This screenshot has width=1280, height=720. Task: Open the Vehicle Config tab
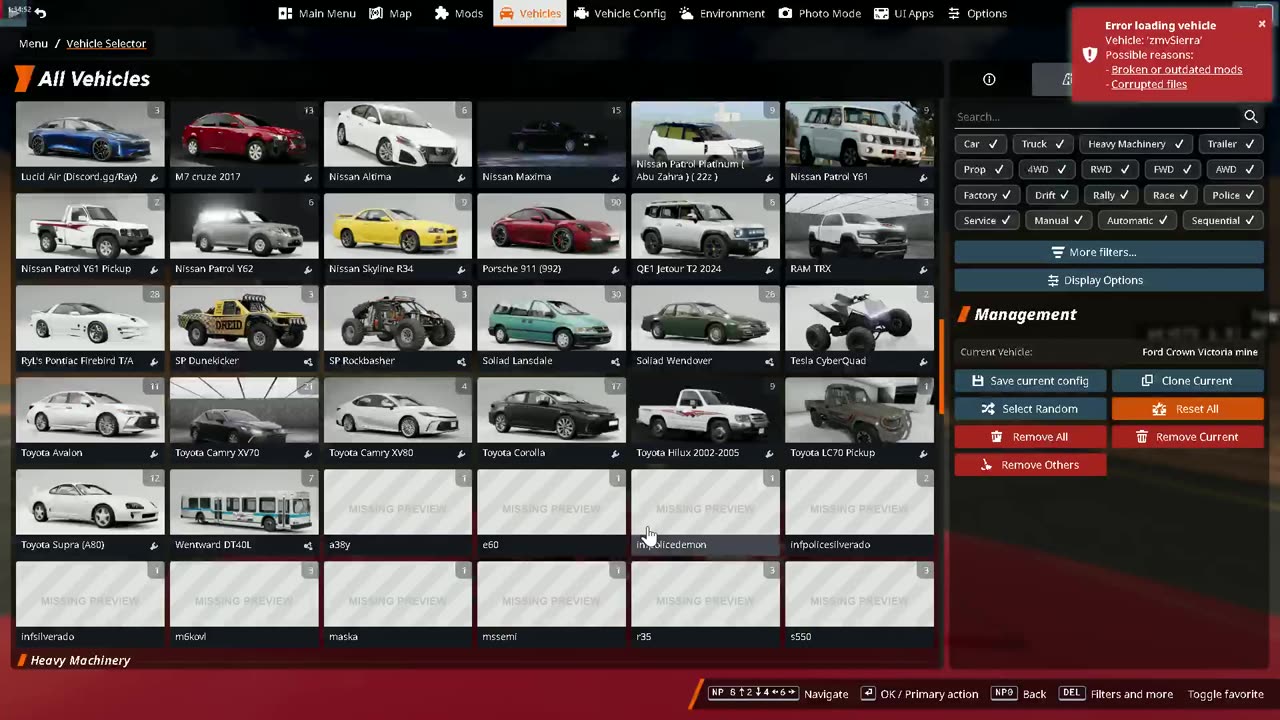click(620, 13)
